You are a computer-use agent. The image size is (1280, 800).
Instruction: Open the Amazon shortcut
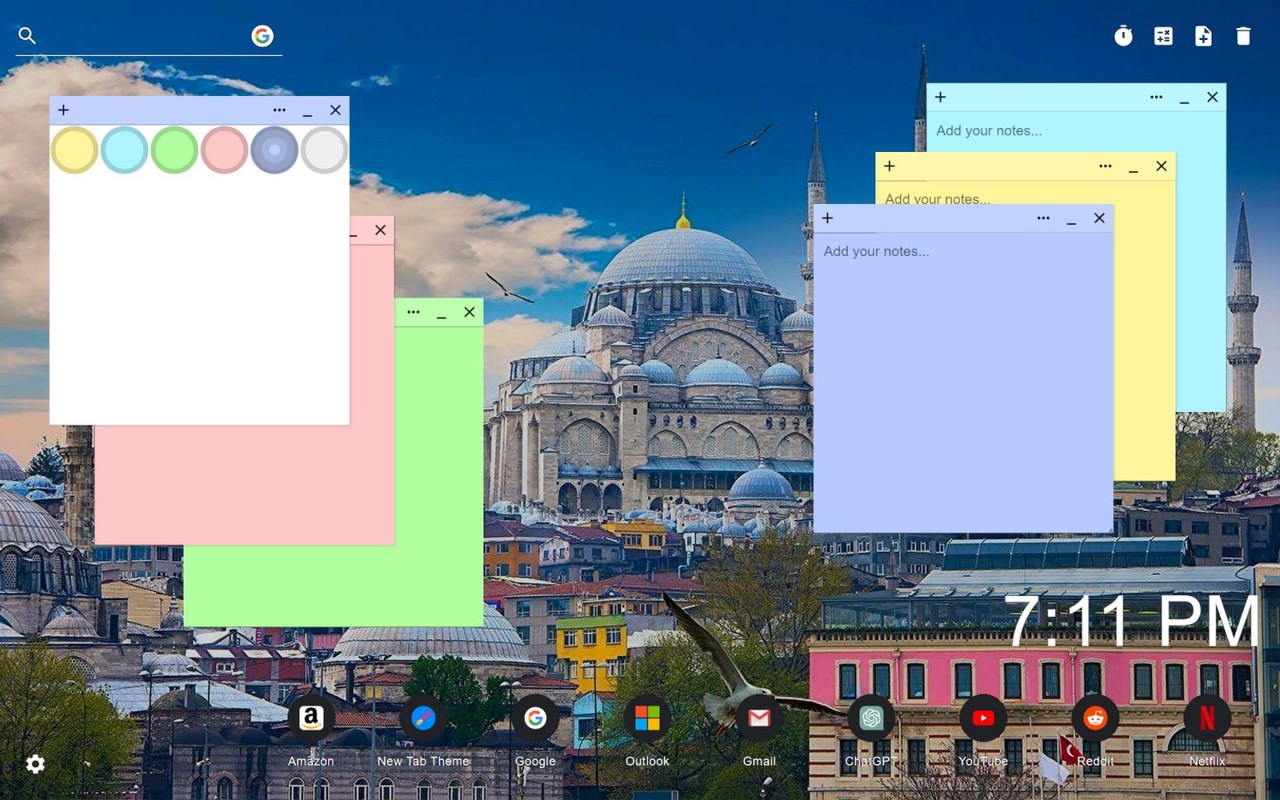click(311, 718)
